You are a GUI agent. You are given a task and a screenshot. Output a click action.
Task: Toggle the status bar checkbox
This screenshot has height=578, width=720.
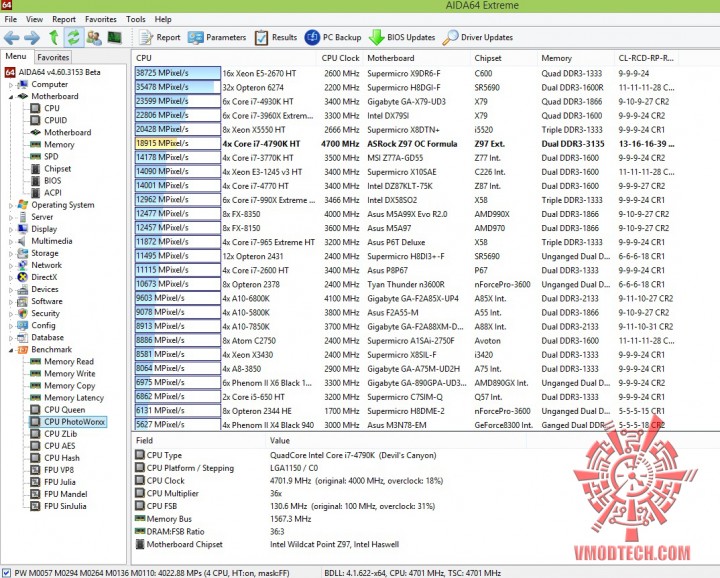click(6, 573)
